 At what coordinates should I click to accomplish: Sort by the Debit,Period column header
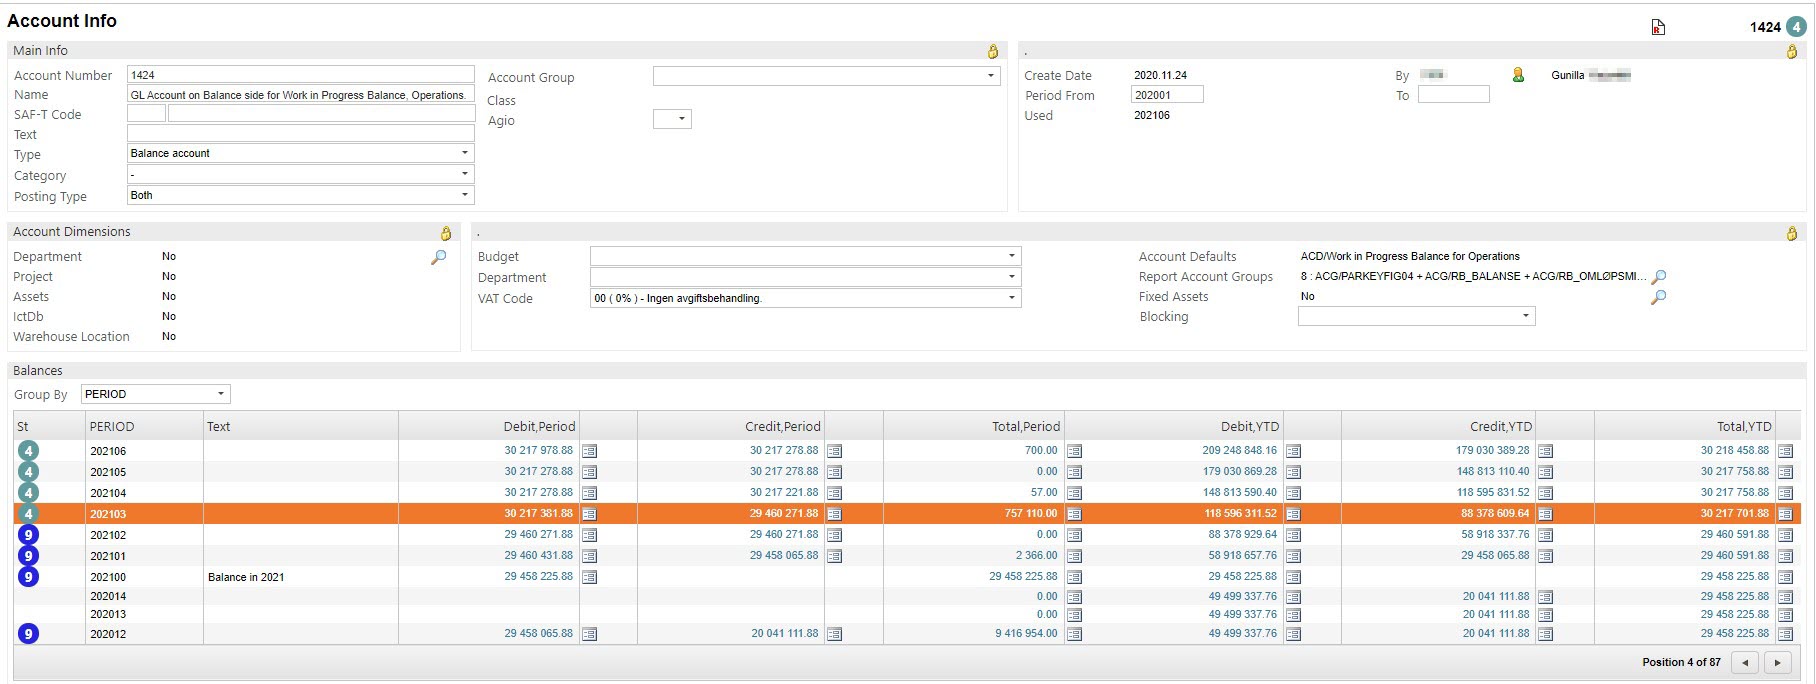(x=539, y=427)
